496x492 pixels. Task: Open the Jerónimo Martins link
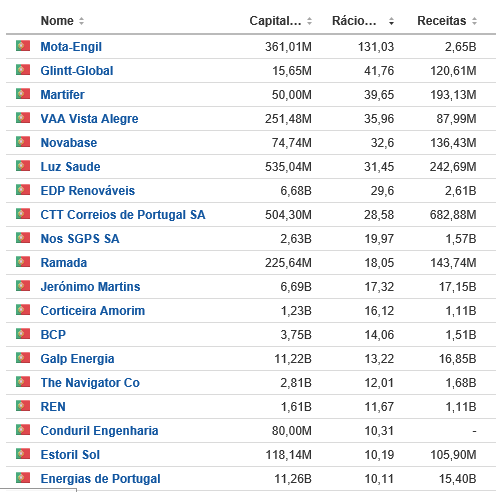click(x=90, y=287)
